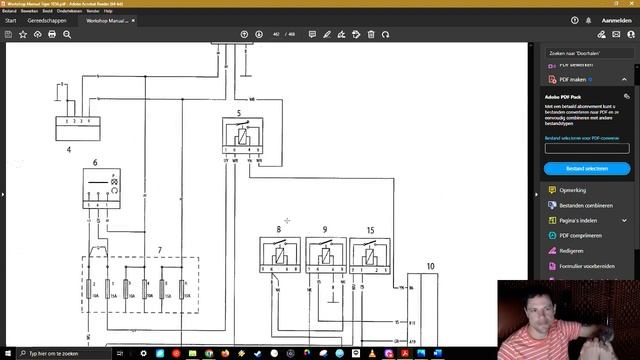Expand the Pagina's indelen dropdown chevron

624,220
